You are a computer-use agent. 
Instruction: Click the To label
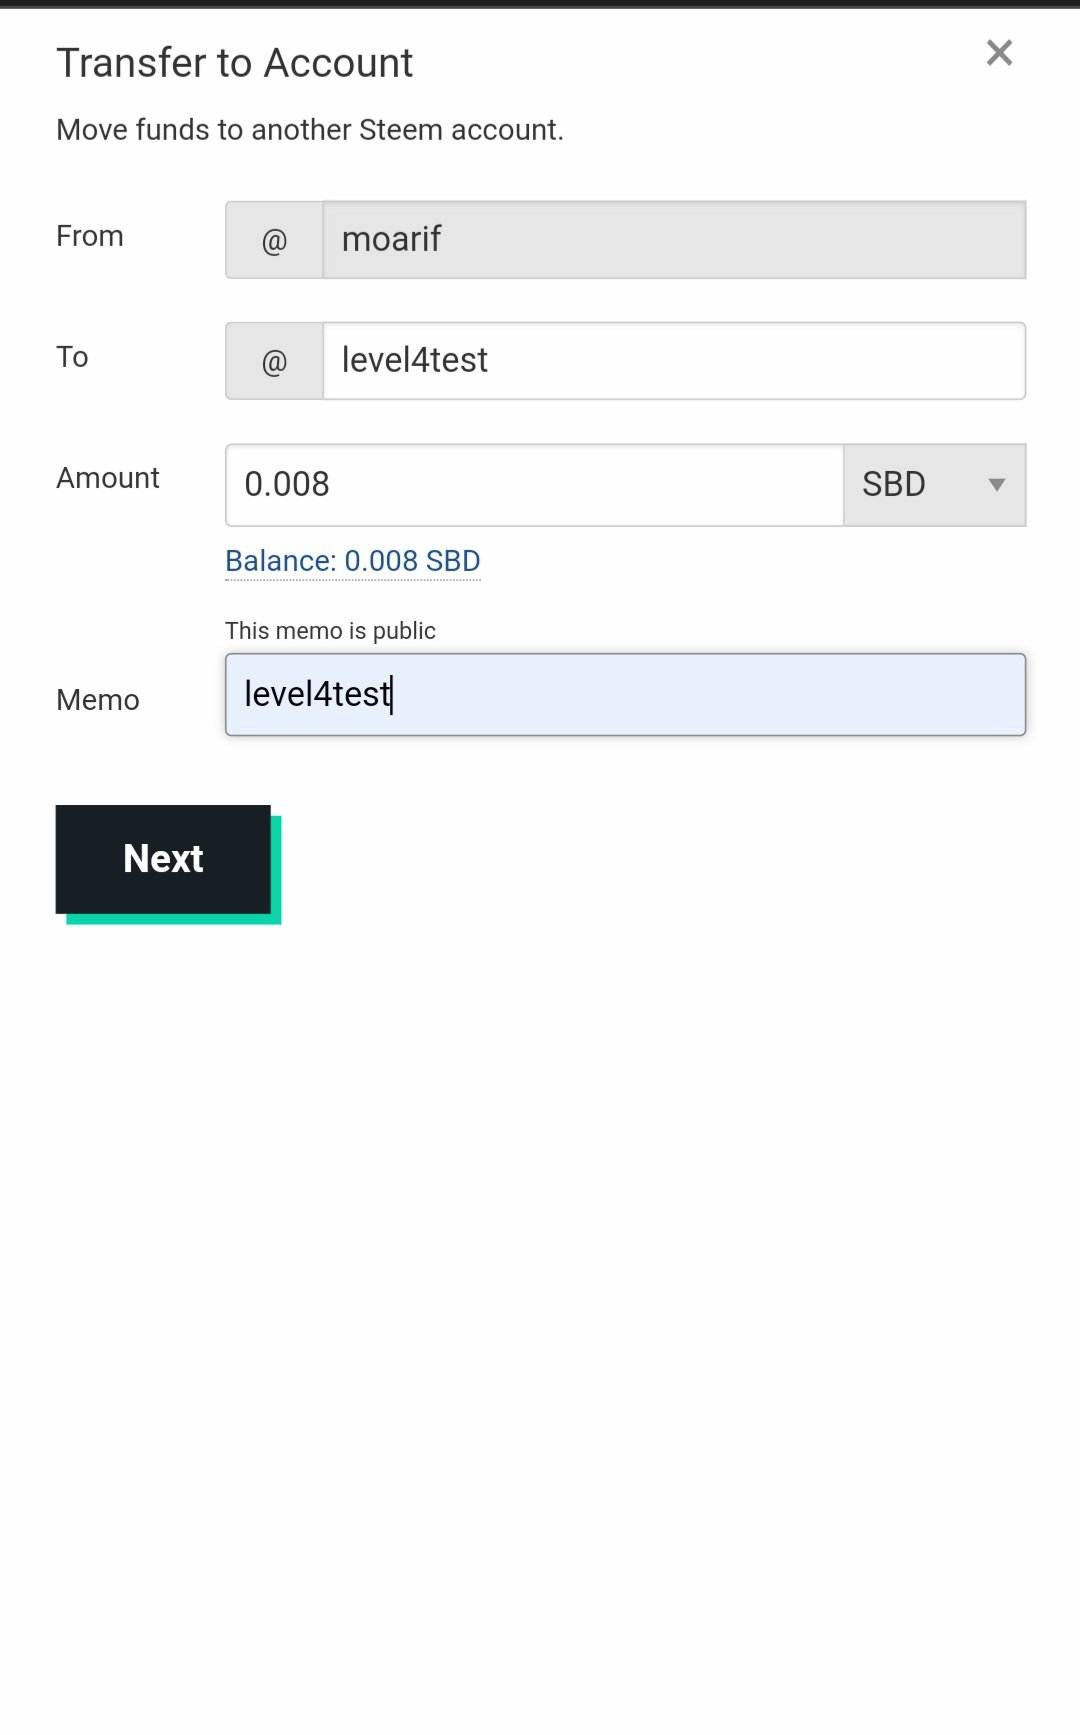coord(72,357)
